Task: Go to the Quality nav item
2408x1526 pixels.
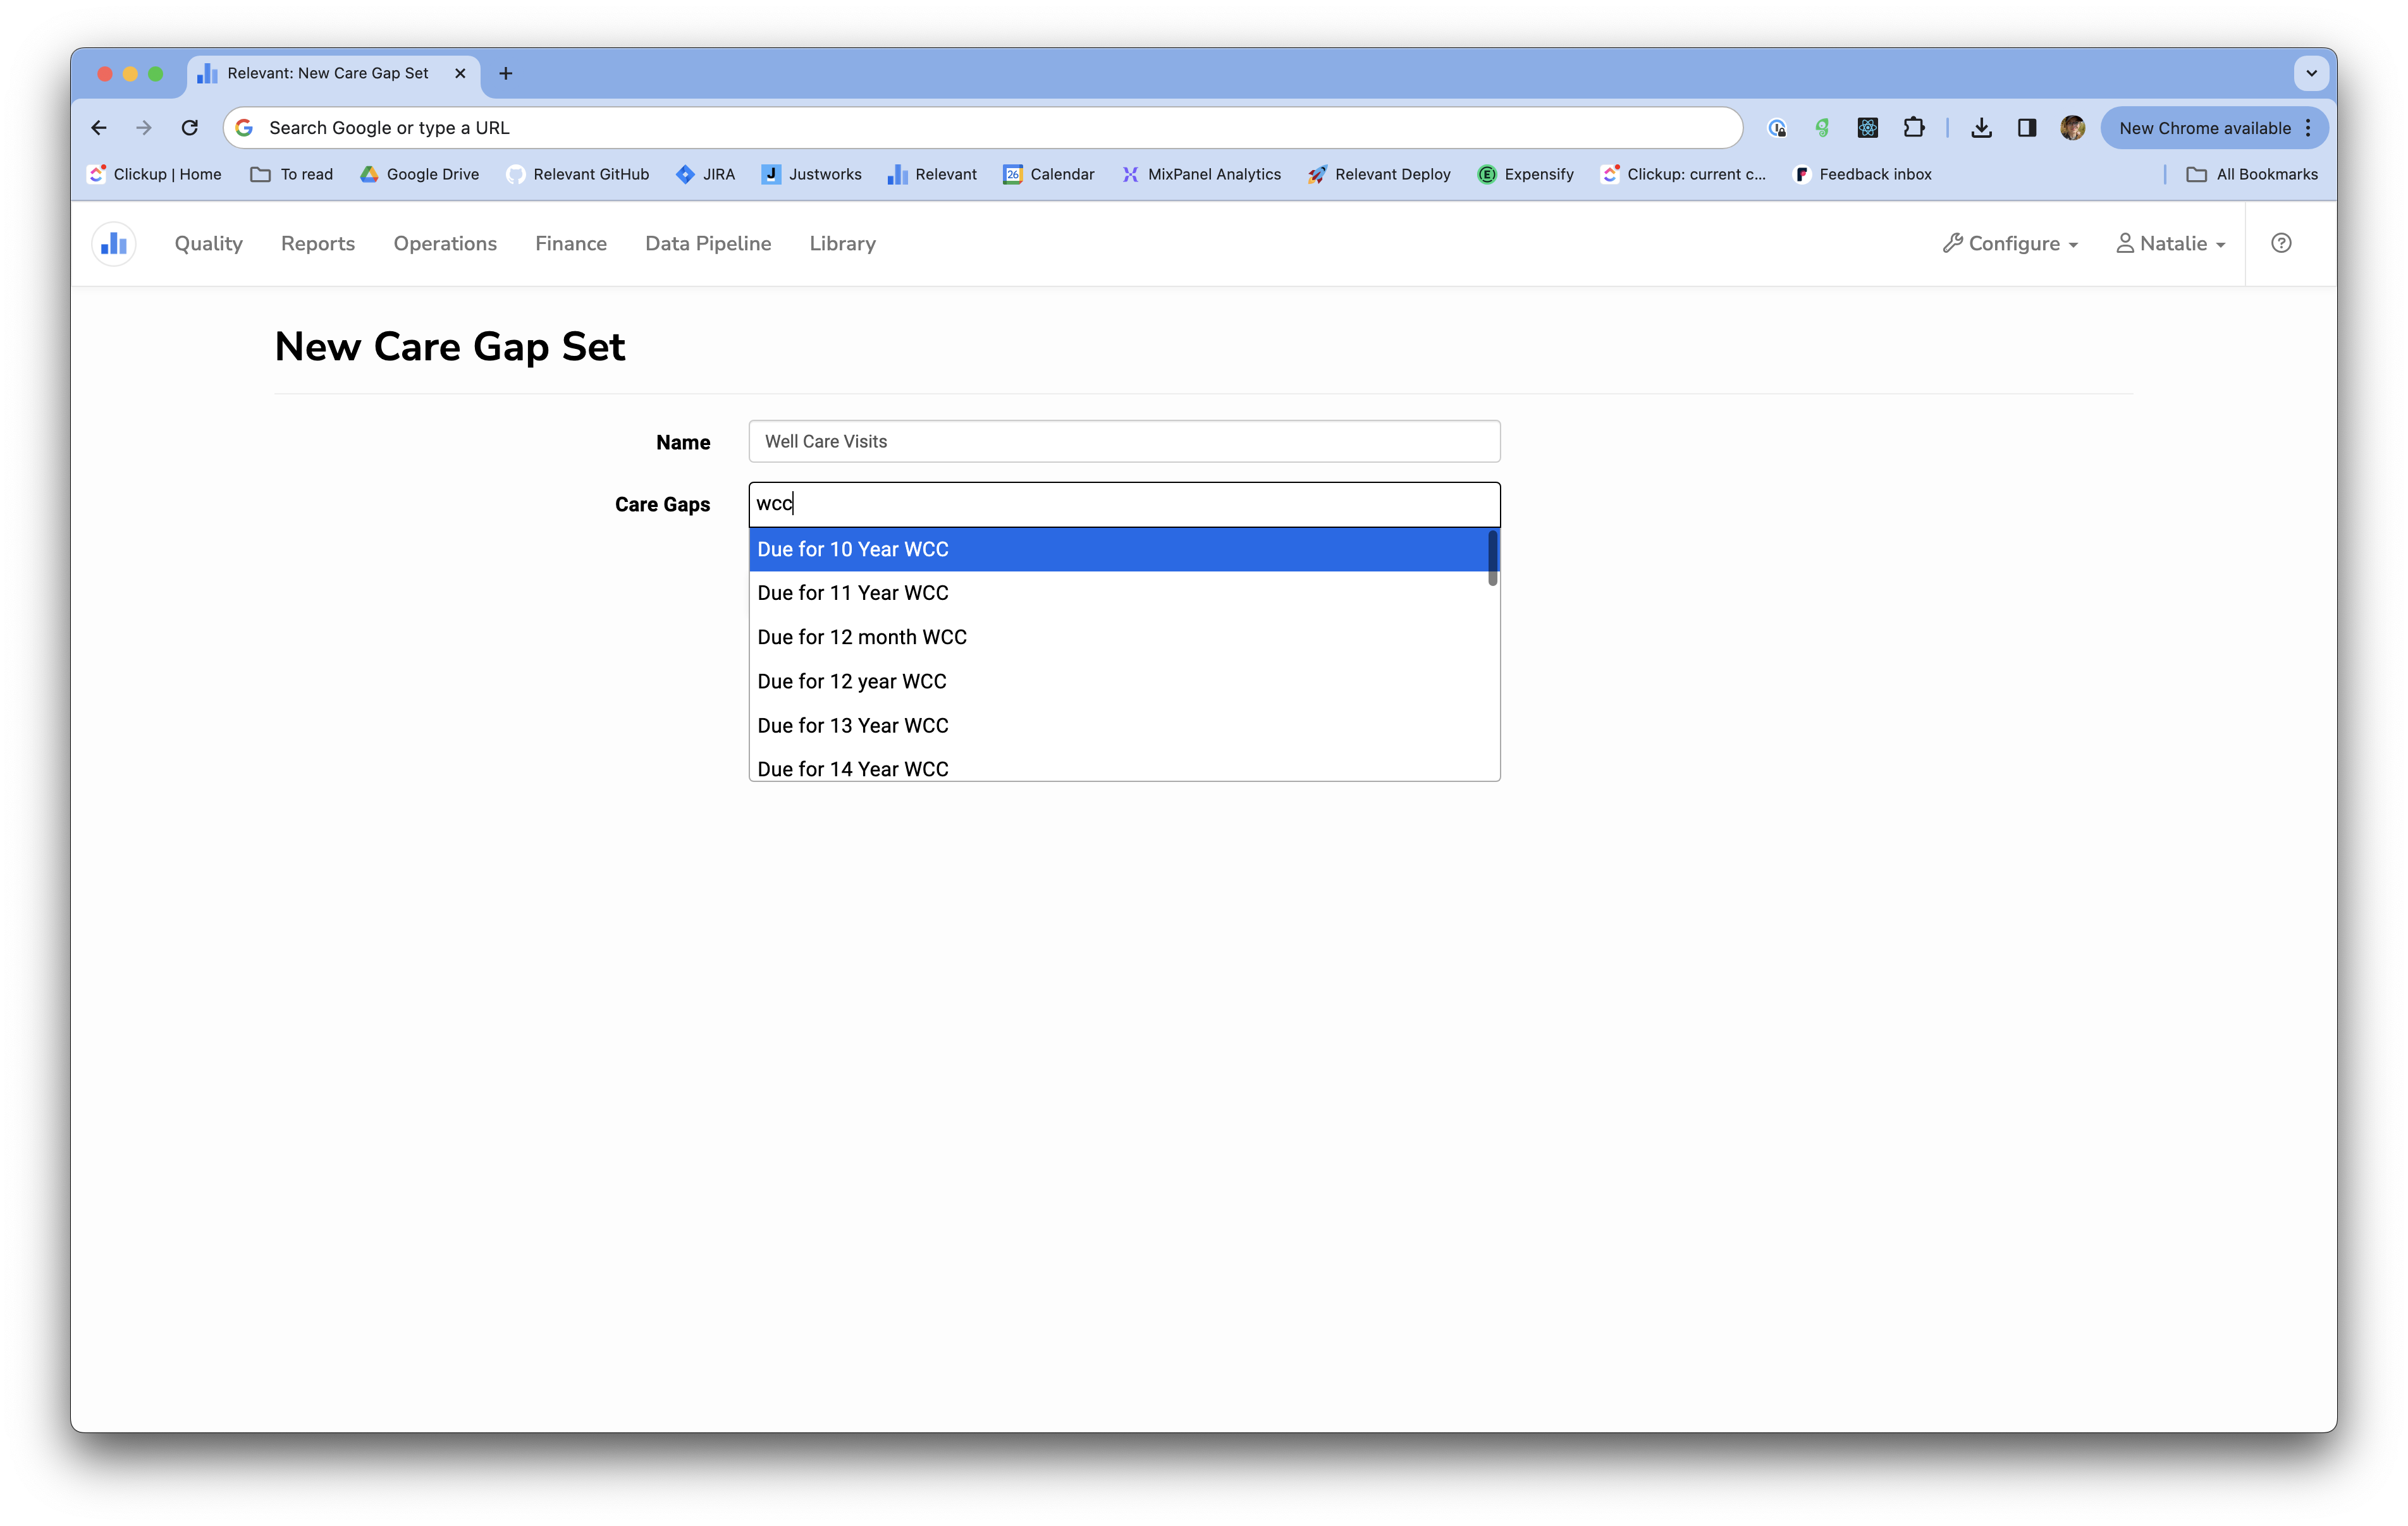Action: [208, 243]
